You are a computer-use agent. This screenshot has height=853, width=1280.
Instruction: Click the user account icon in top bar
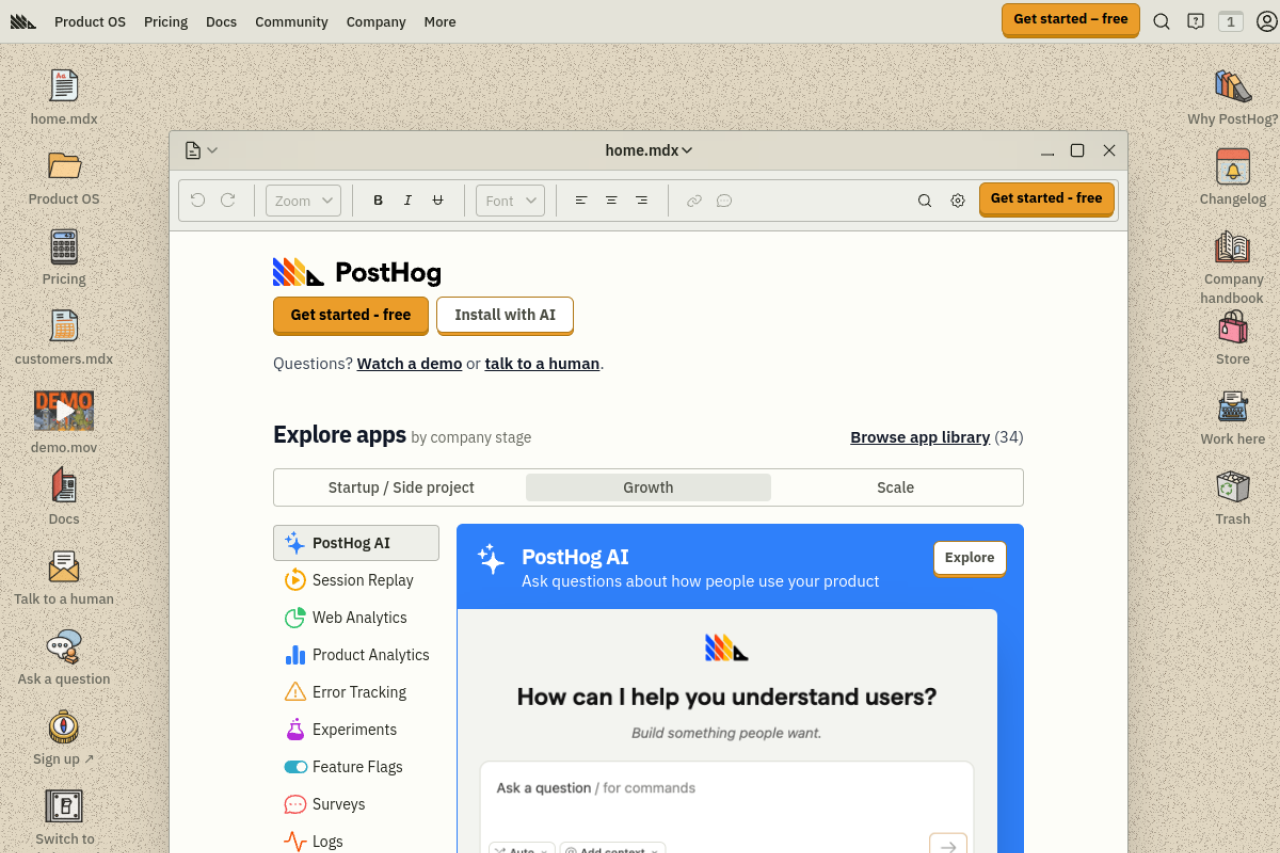1266,21
